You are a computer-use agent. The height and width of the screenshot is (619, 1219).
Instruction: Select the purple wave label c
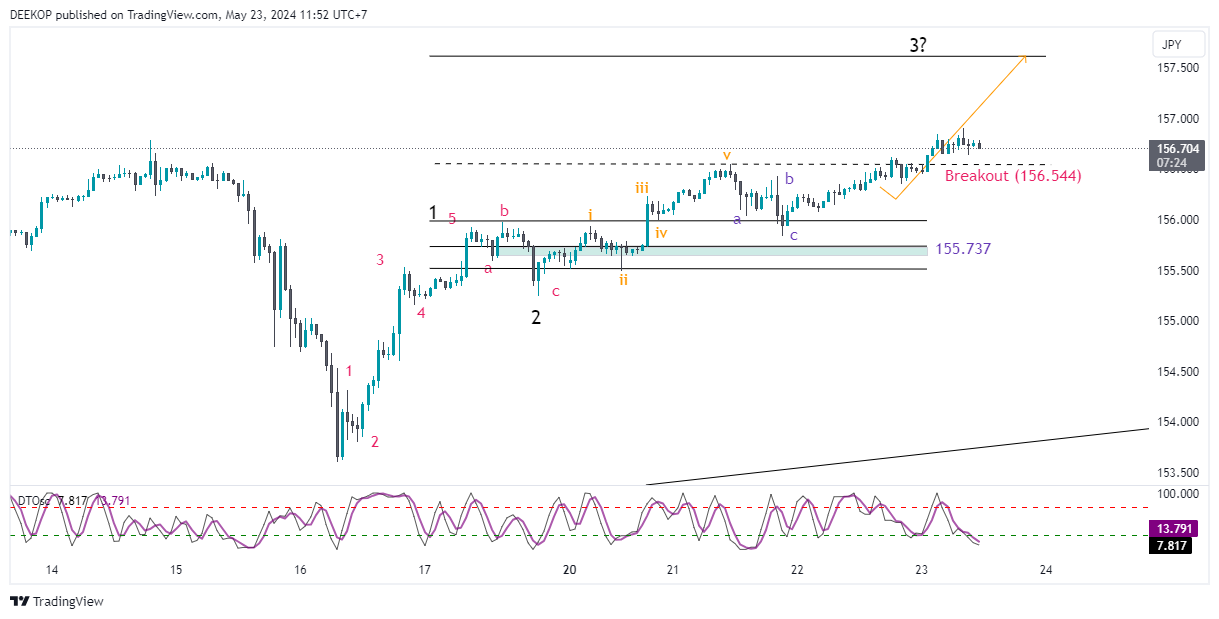coord(794,235)
